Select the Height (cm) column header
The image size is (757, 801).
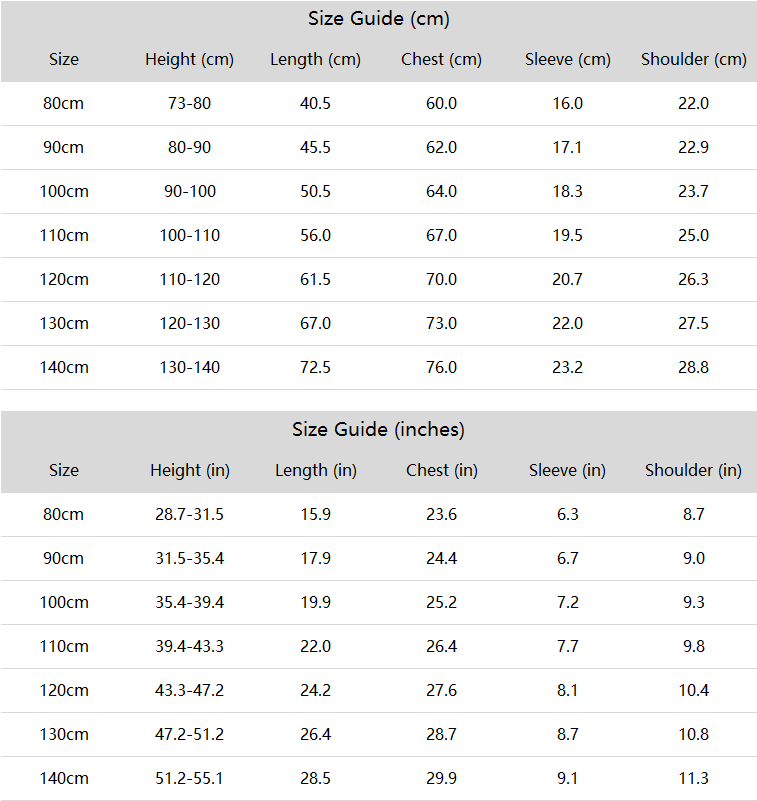click(x=190, y=59)
